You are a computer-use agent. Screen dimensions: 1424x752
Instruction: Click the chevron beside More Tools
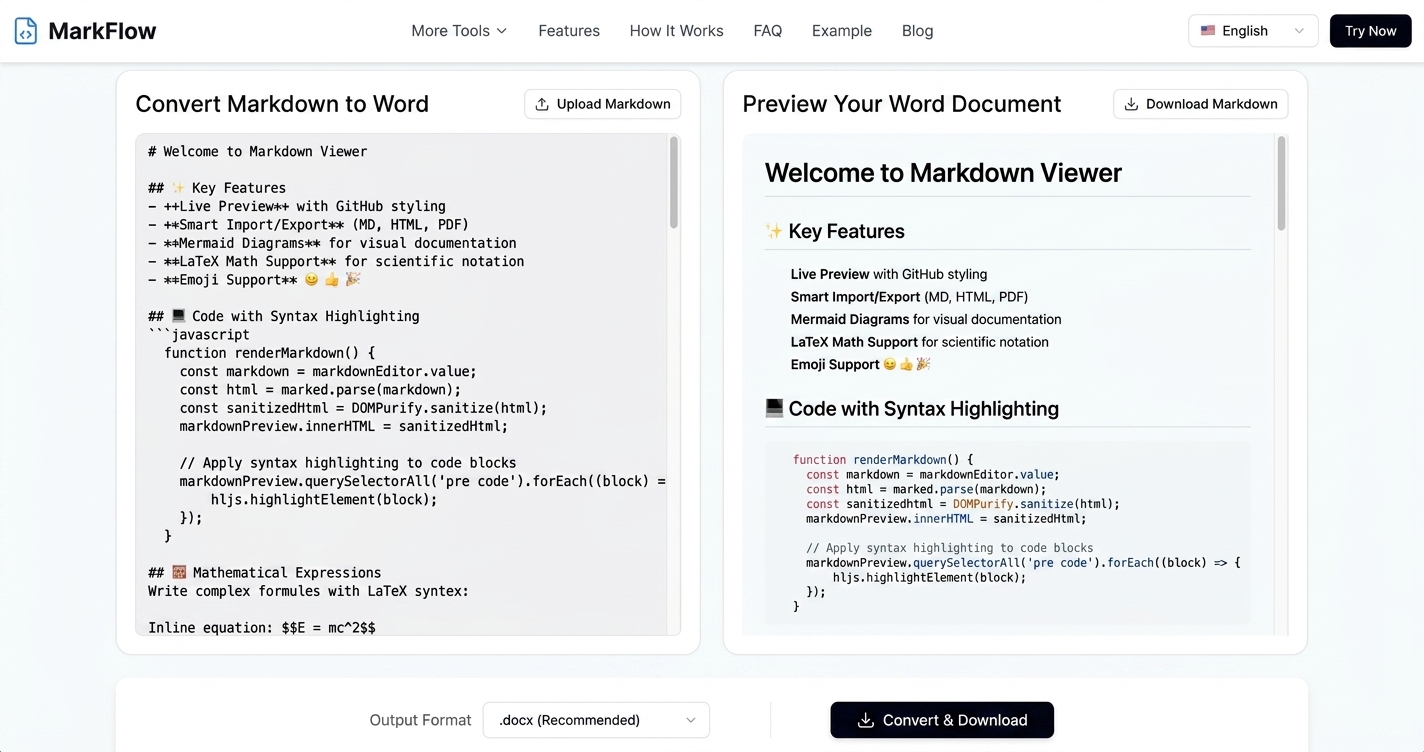coord(502,31)
